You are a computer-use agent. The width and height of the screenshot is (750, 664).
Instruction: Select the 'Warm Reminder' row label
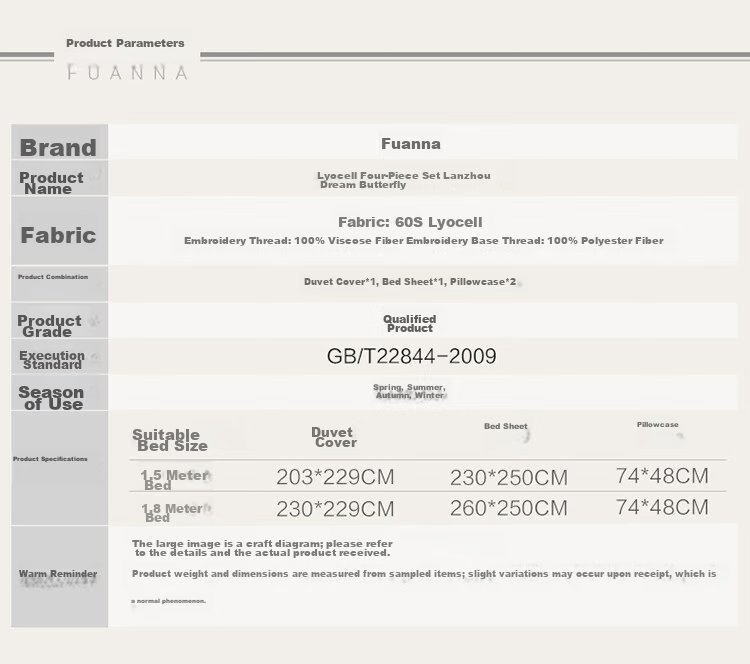(x=58, y=574)
